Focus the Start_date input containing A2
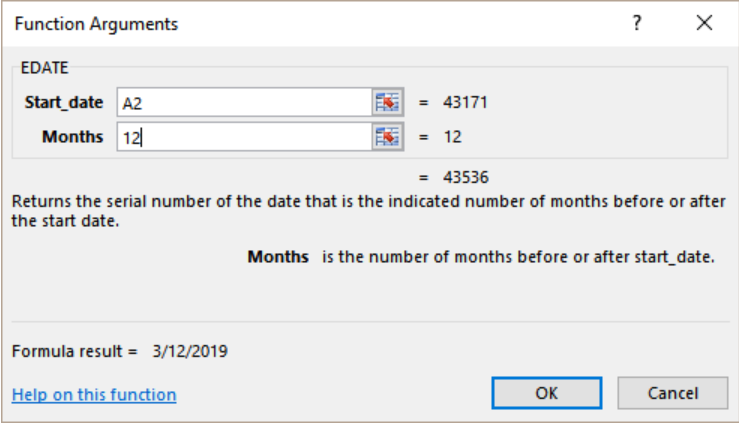The height and width of the screenshot is (425, 739). tap(245, 102)
